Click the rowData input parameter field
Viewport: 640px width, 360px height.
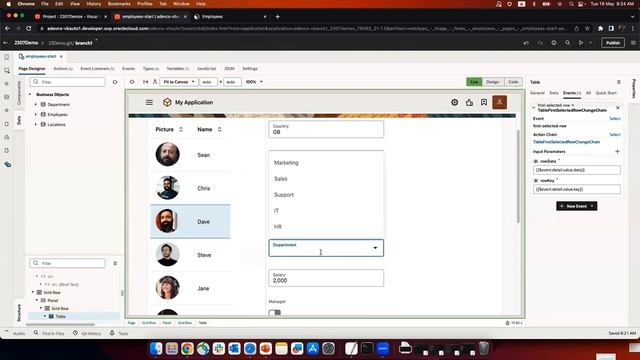click(576, 170)
